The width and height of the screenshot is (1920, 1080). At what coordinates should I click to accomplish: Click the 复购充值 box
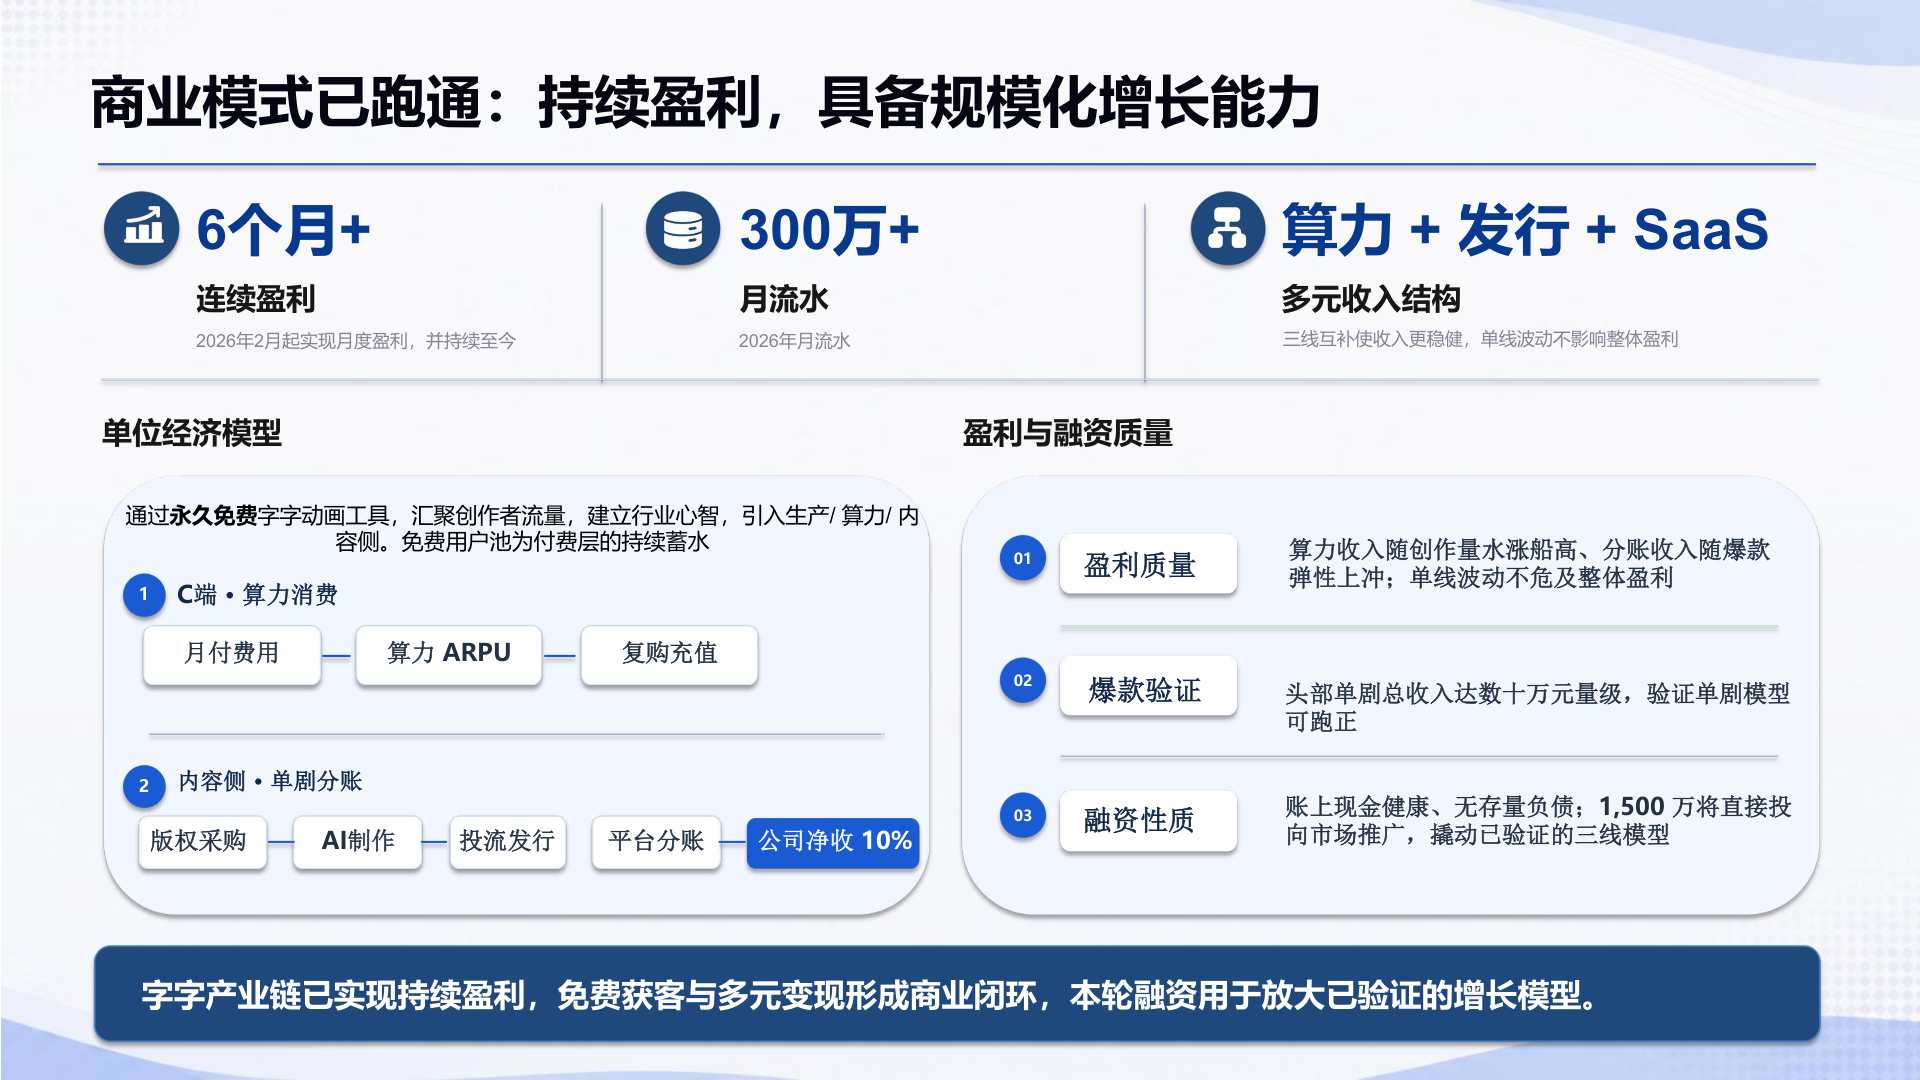coord(670,655)
